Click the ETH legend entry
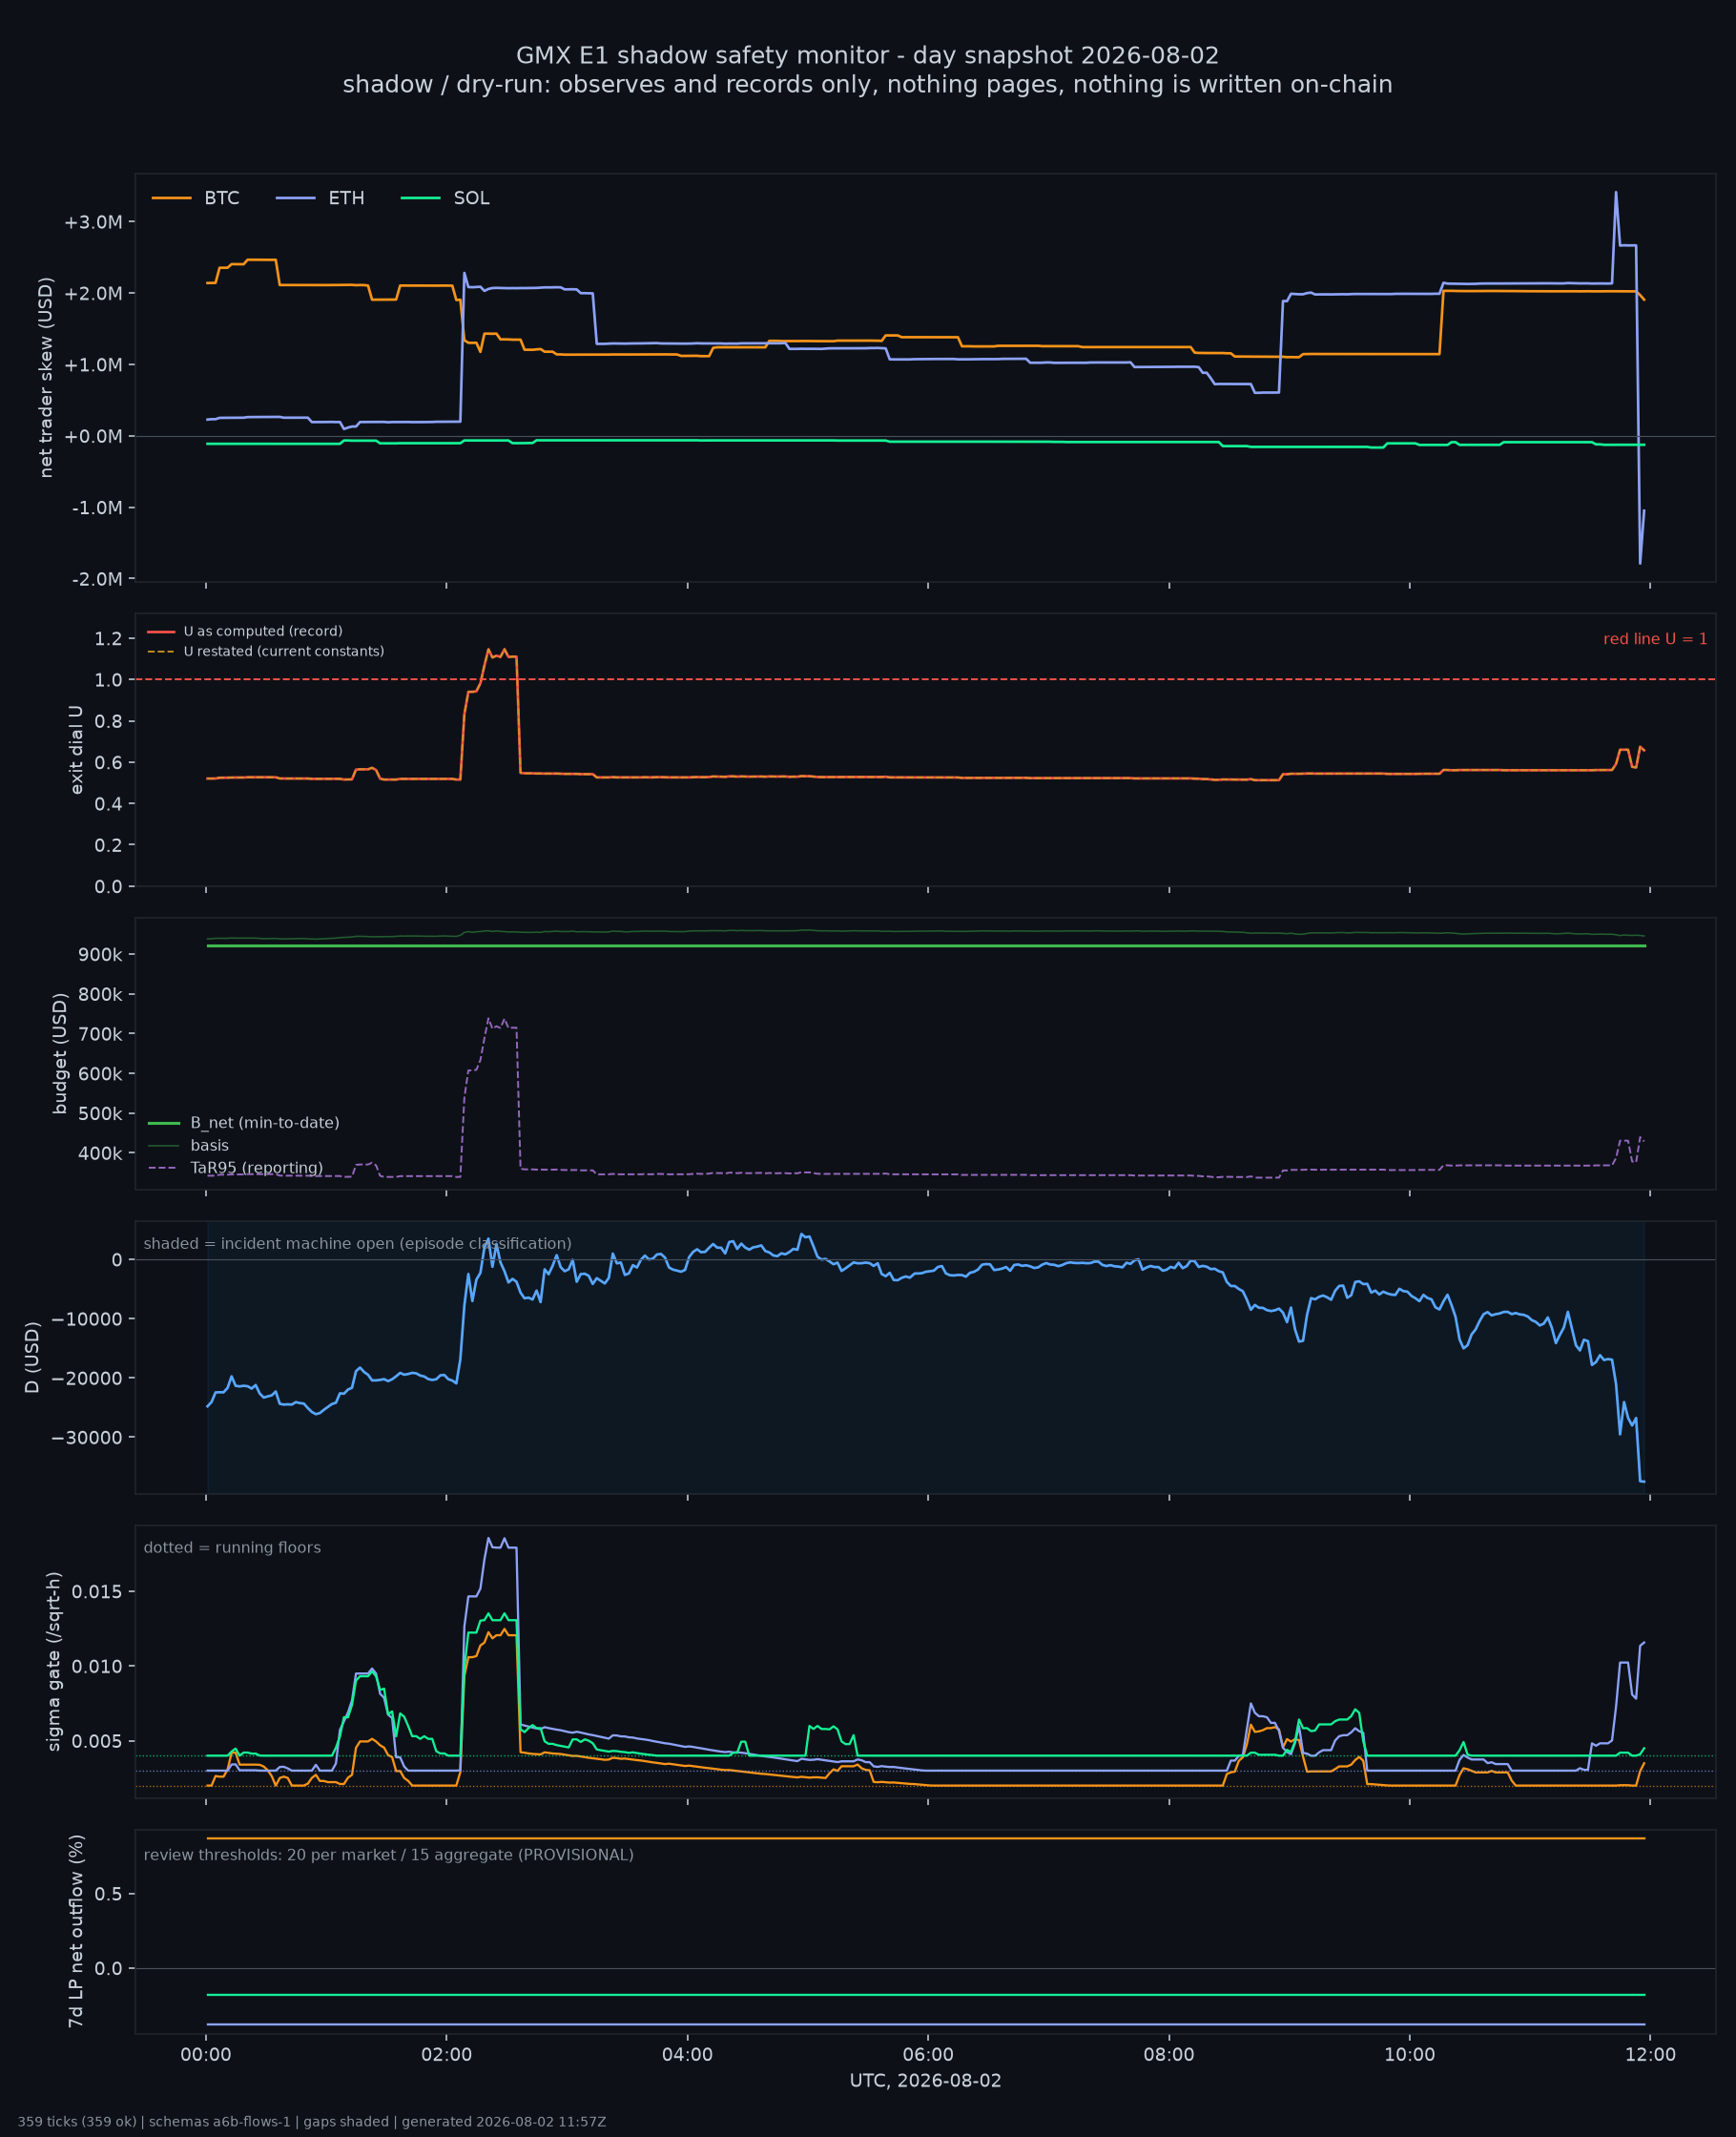The image size is (1736, 2137). (320, 198)
